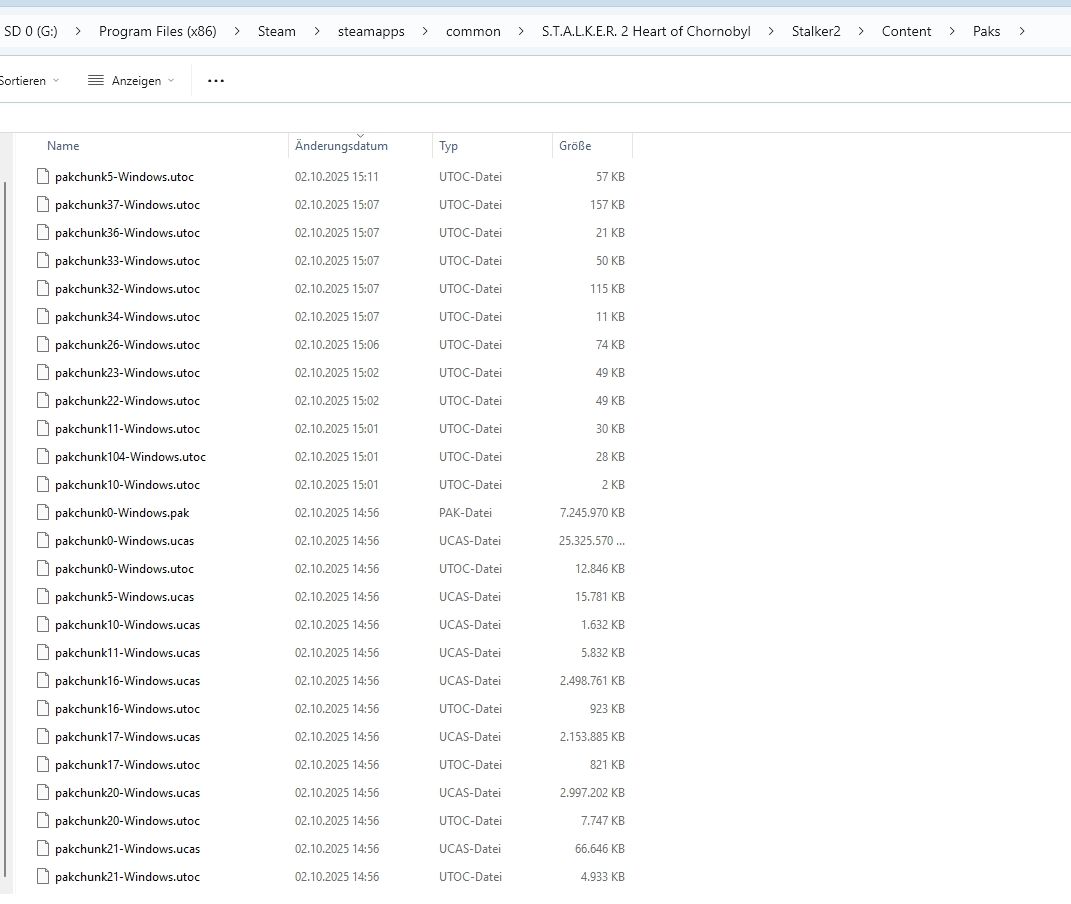Sort by Typ column header

pyautogui.click(x=448, y=145)
